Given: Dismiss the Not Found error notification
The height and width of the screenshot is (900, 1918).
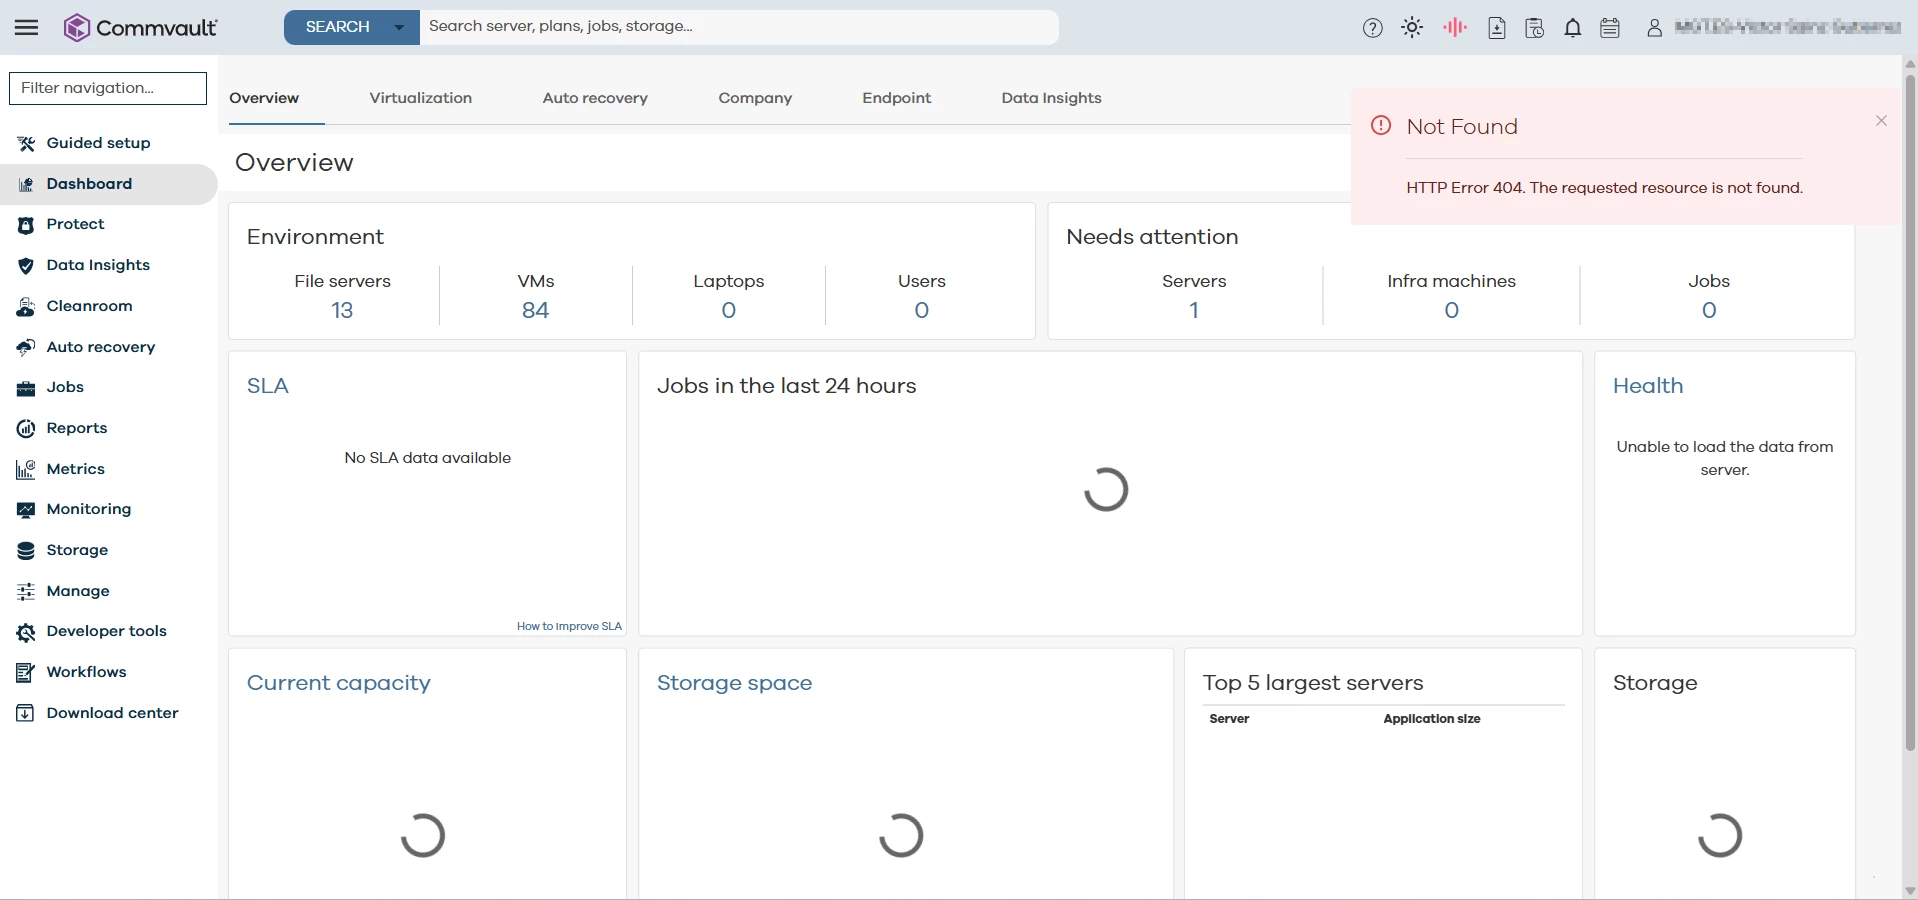Looking at the screenshot, I should (1881, 121).
